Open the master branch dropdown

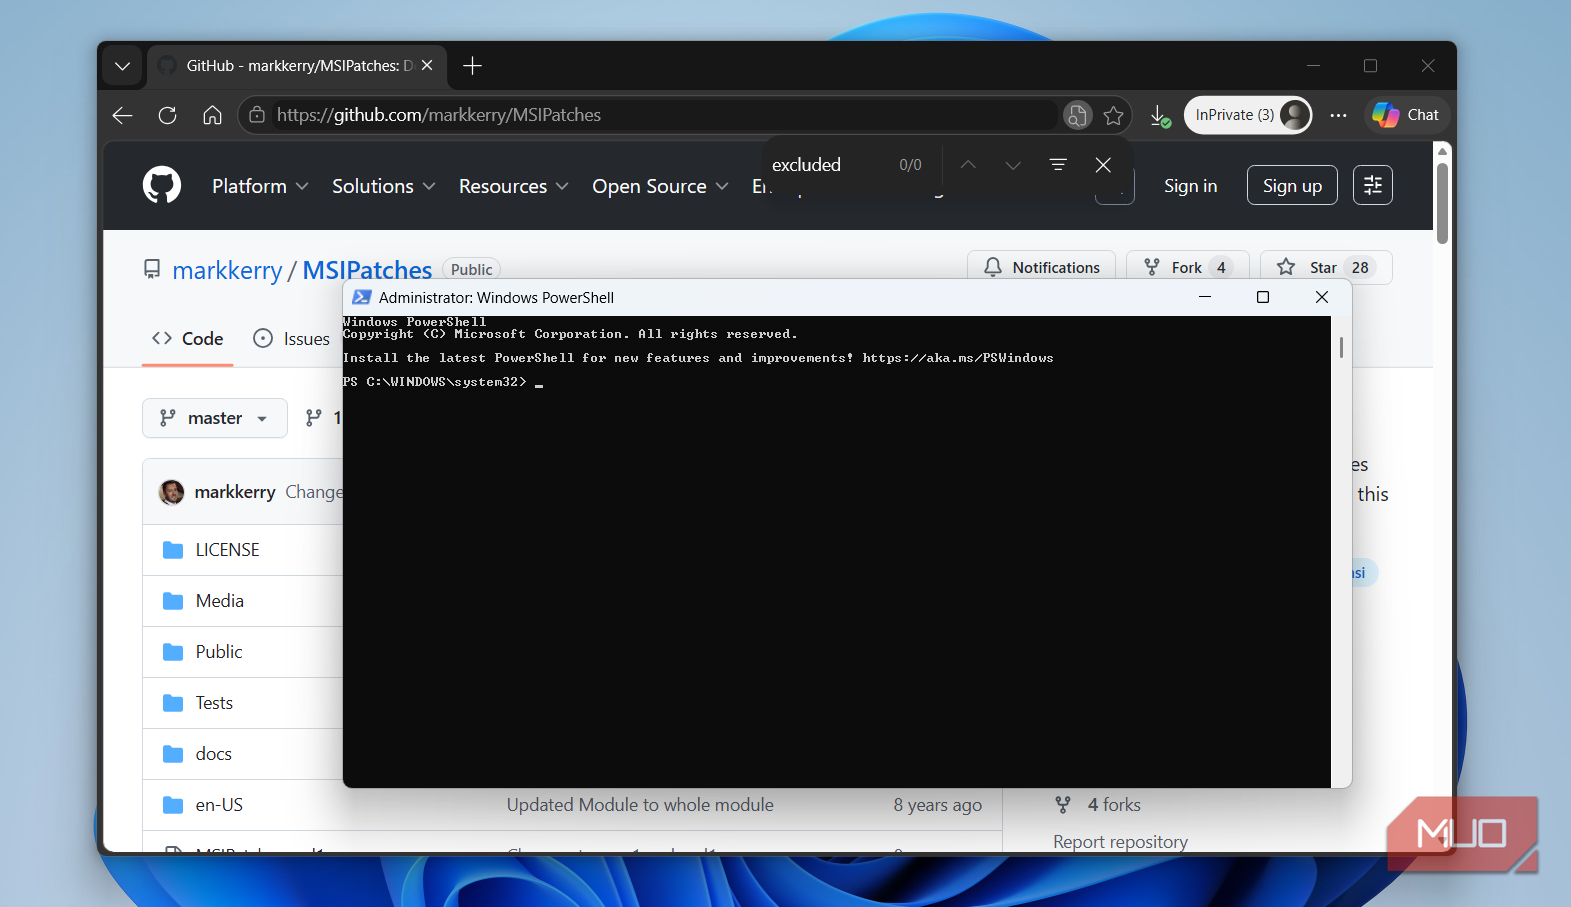tap(215, 418)
